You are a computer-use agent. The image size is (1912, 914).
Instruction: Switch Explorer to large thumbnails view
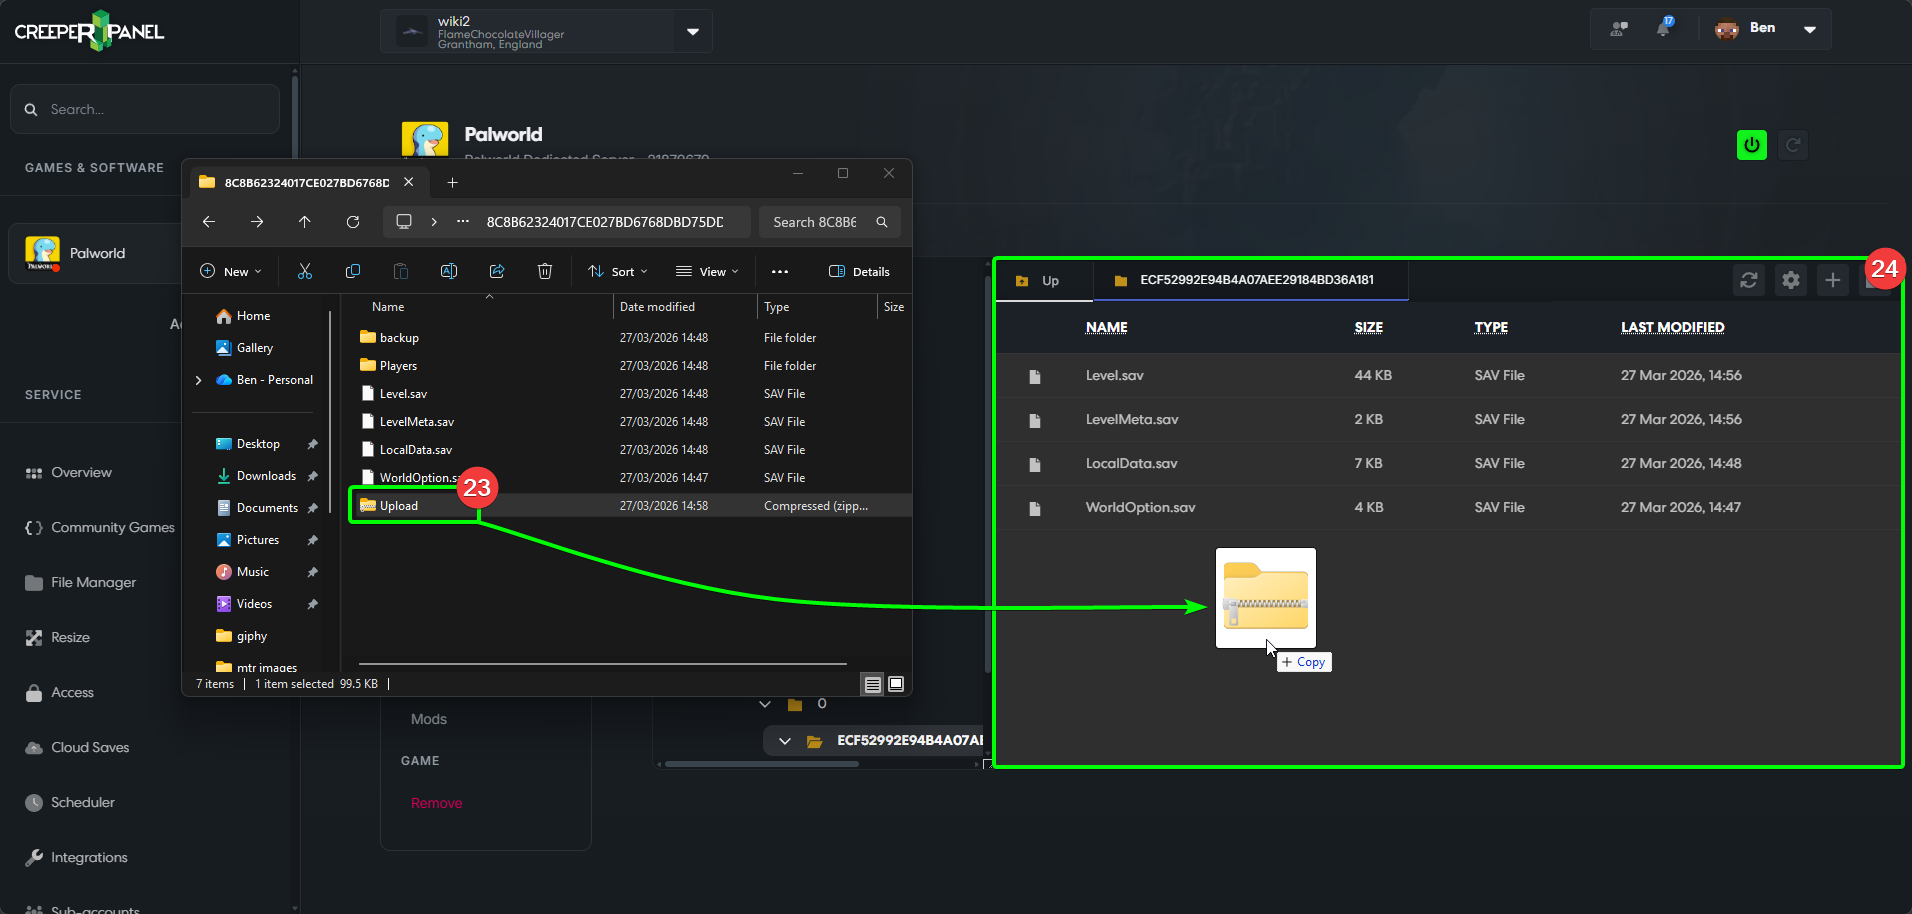click(896, 684)
